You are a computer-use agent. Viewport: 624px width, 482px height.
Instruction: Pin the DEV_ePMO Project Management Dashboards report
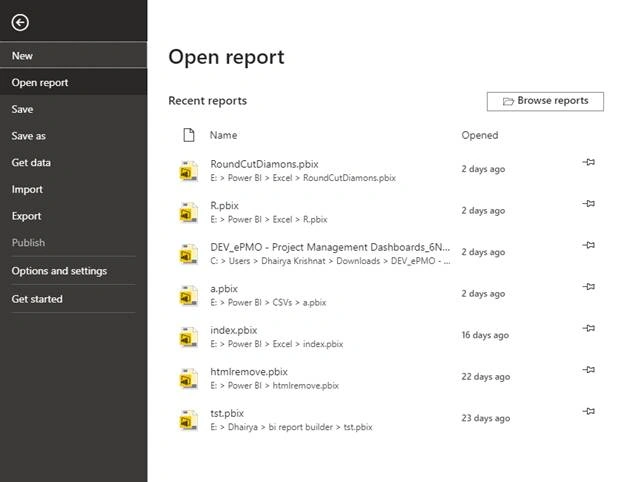(589, 245)
